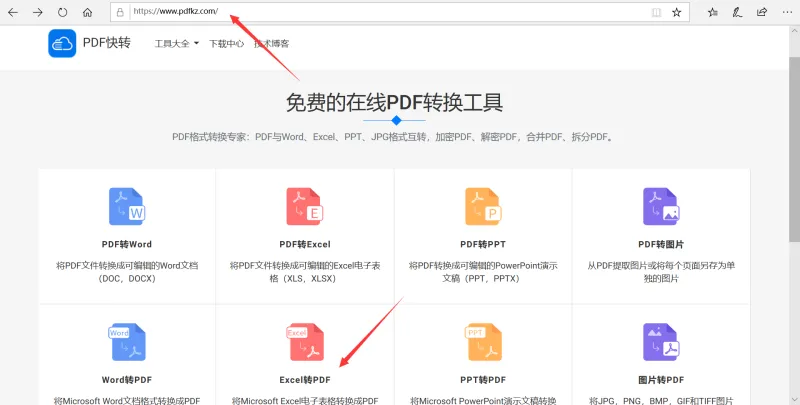The image size is (800, 405).
Task: Click the PDF快转 cloud logo
Action: (62, 43)
